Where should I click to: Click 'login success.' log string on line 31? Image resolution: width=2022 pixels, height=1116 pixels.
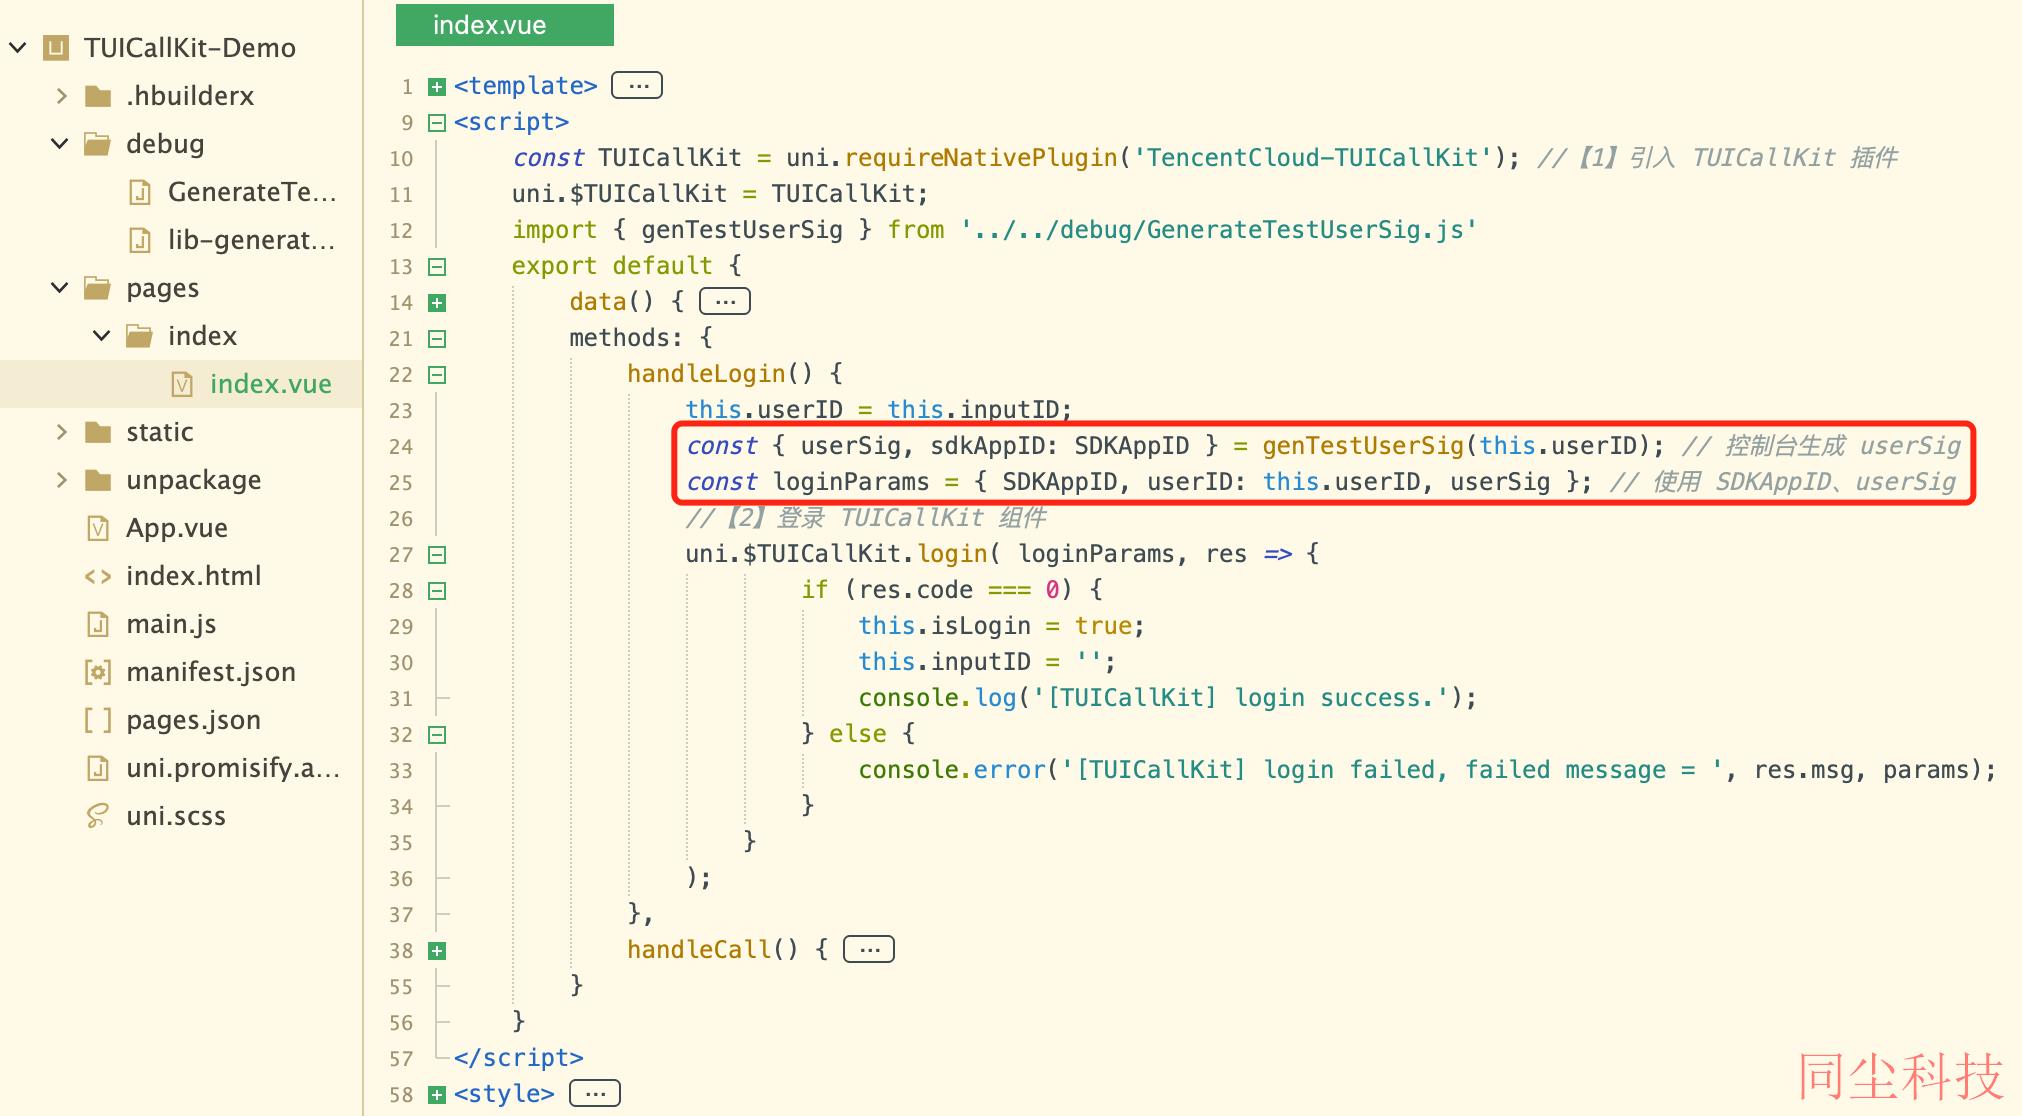coord(1240,698)
